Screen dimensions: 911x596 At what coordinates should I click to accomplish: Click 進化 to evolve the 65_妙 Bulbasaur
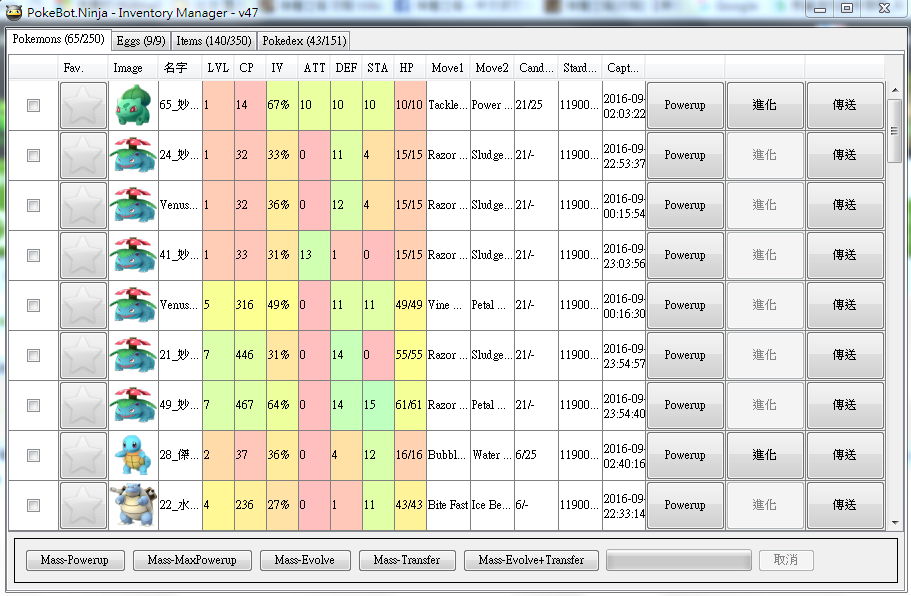point(765,105)
